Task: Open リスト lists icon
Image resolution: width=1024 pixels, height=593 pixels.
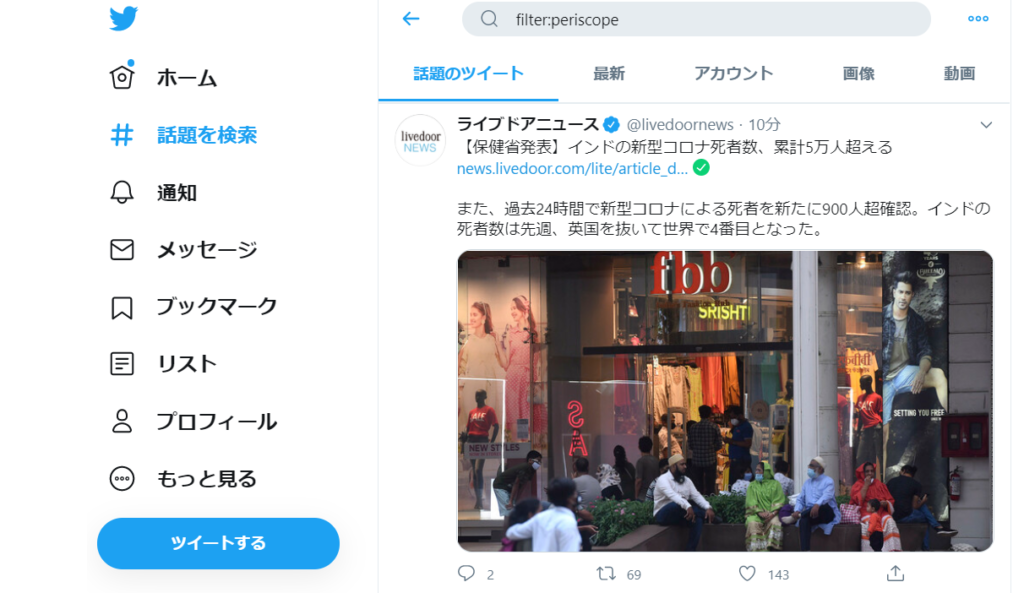Action: tap(122, 364)
